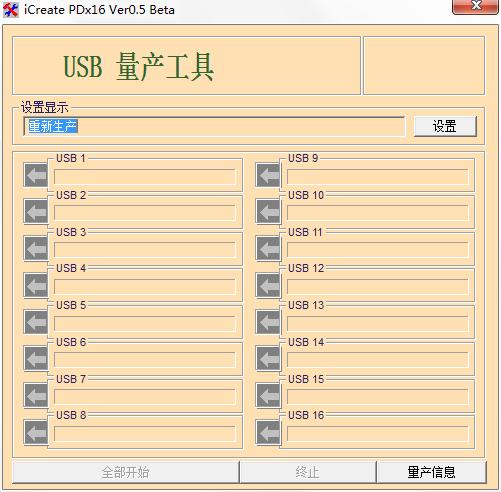Click the arrow icon for USB 1
This screenshot has height=492, width=501.
coord(36,175)
